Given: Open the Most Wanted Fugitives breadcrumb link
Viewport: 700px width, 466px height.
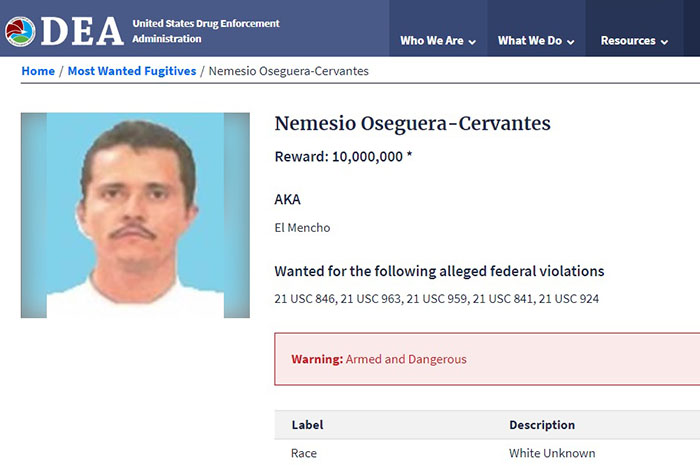Looking at the screenshot, I should 131,71.
